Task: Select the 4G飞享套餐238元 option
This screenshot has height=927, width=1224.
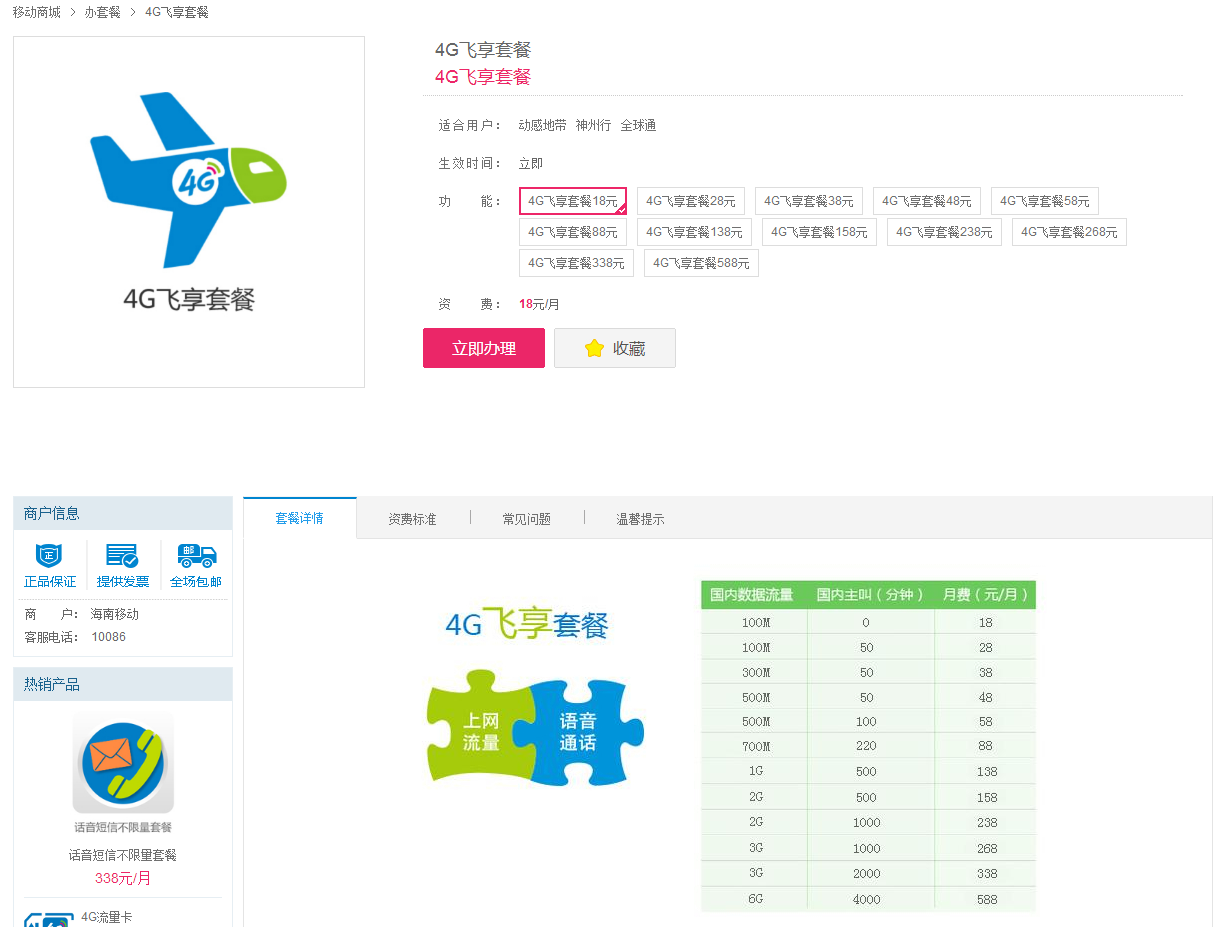Action: point(944,232)
